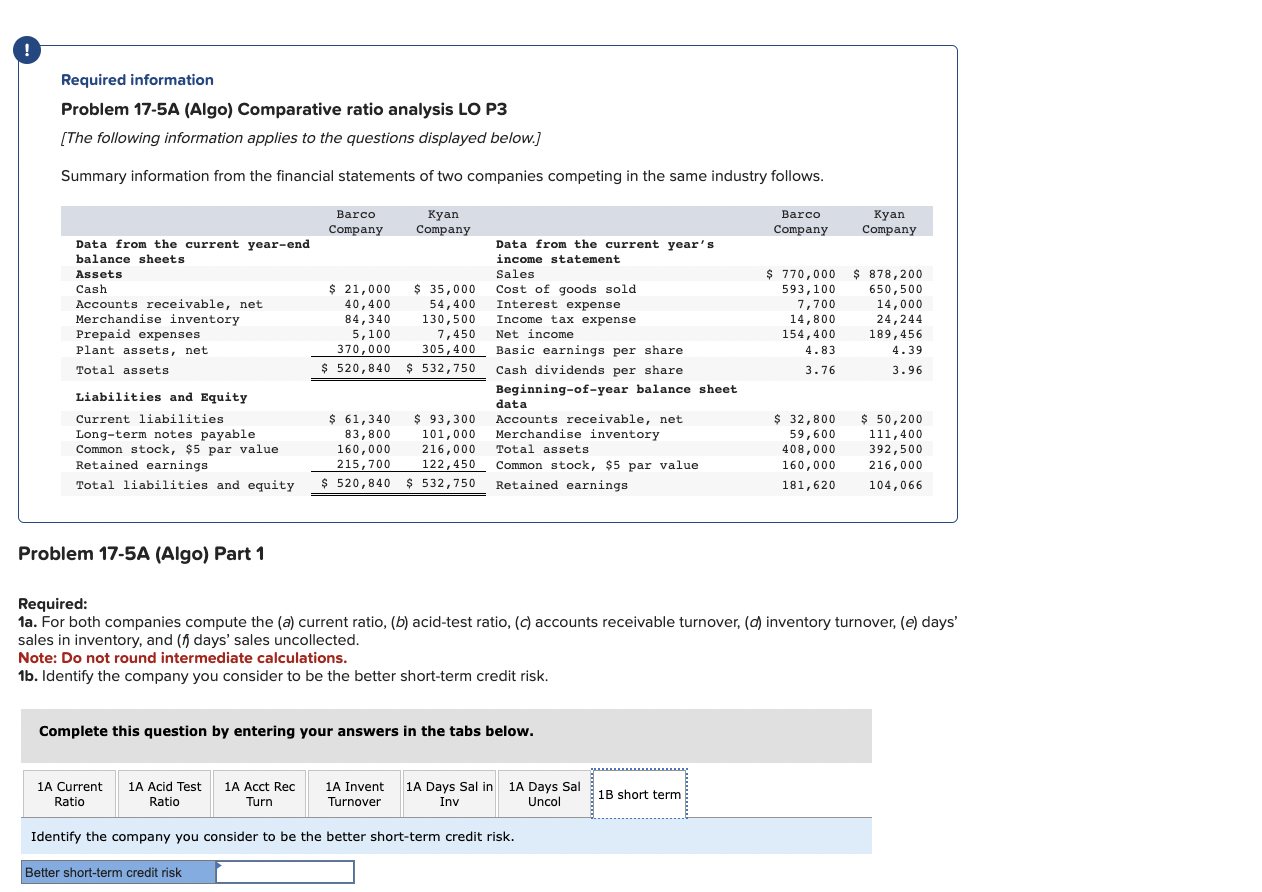Switch to the 1A Current Ratio tab
The height and width of the screenshot is (892, 1262).
pyautogui.click(x=68, y=793)
